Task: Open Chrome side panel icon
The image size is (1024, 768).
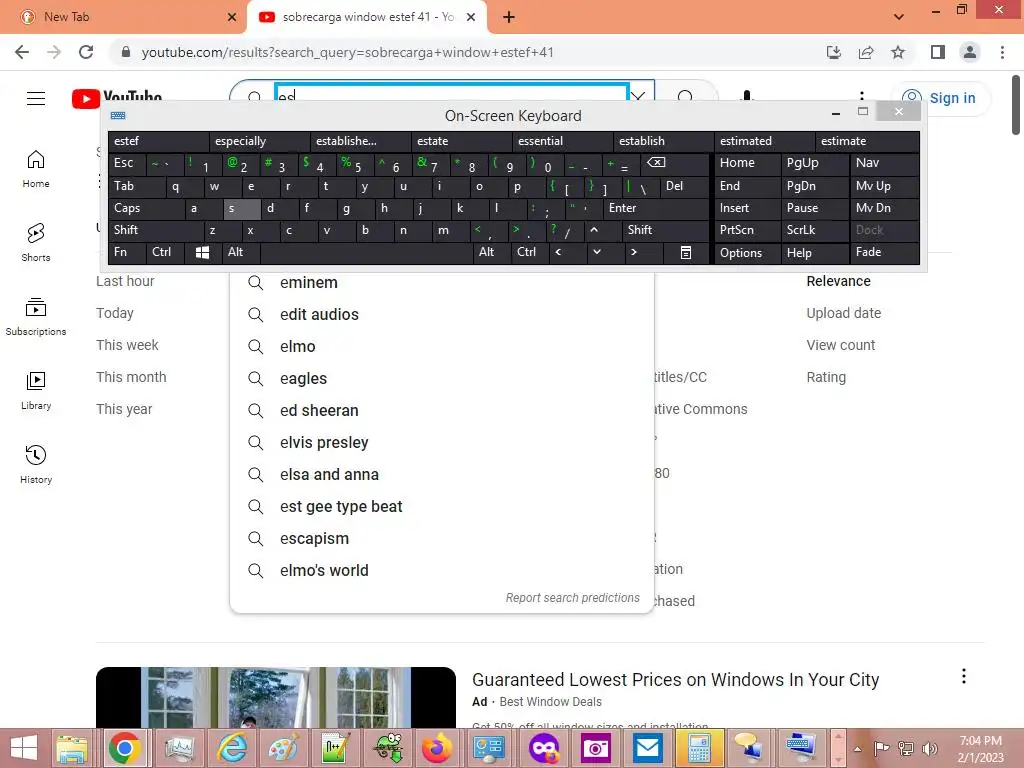Action: 938,52
